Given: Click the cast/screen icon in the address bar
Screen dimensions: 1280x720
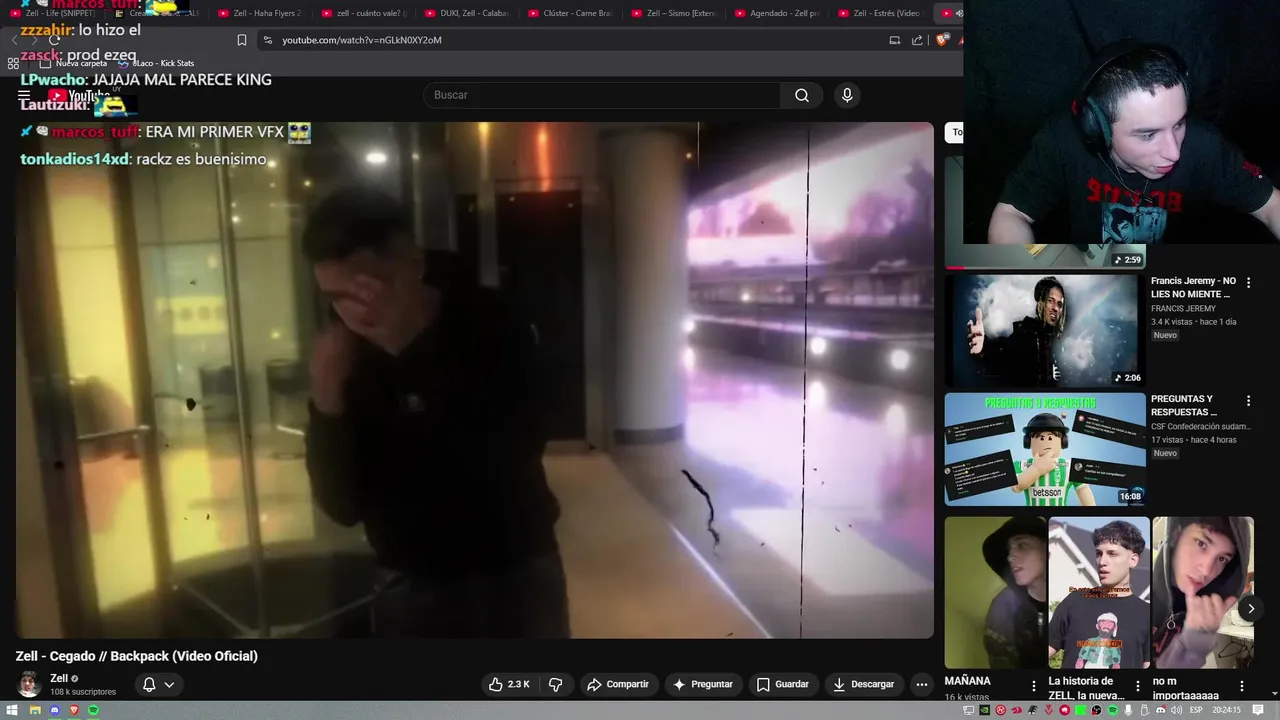Looking at the screenshot, I should click(x=894, y=40).
